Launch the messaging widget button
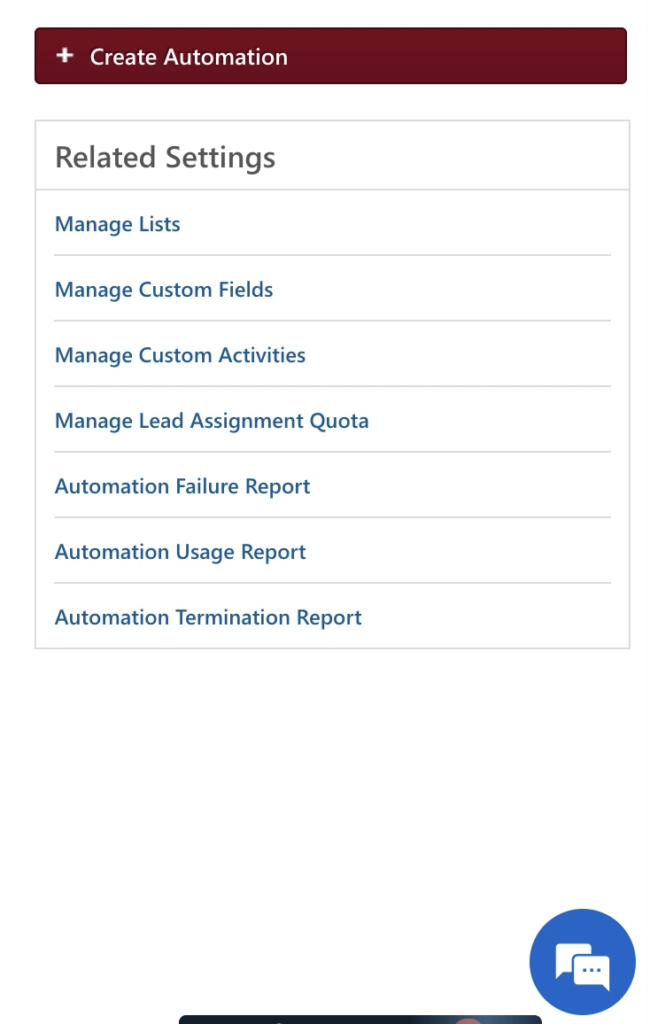 [582, 961]
